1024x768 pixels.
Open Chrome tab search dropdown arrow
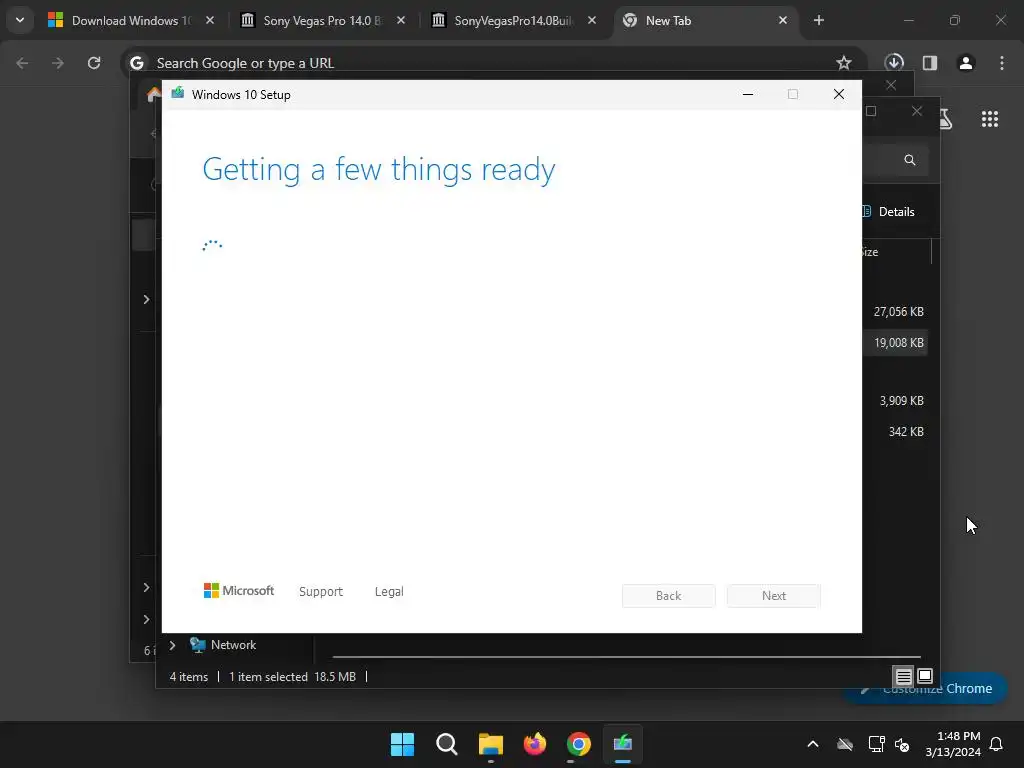[x=20, y=20]
